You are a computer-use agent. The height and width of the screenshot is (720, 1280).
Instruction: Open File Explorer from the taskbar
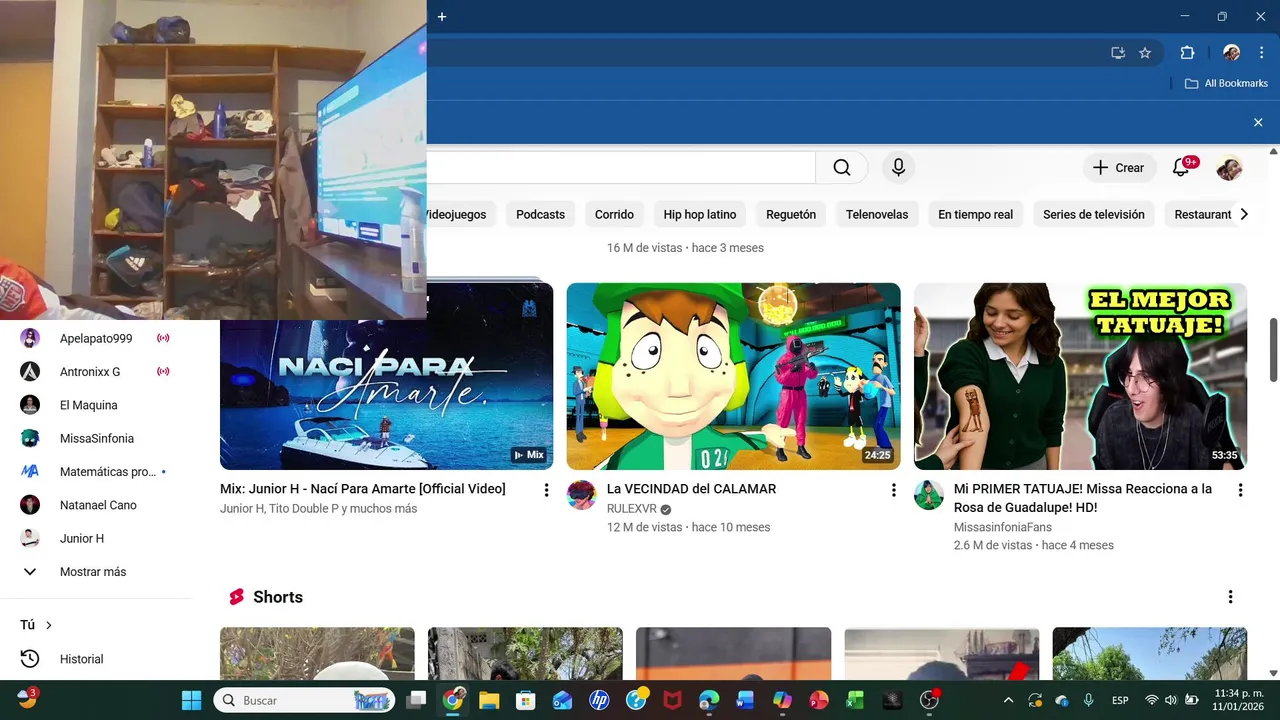[x=488, y=700]
